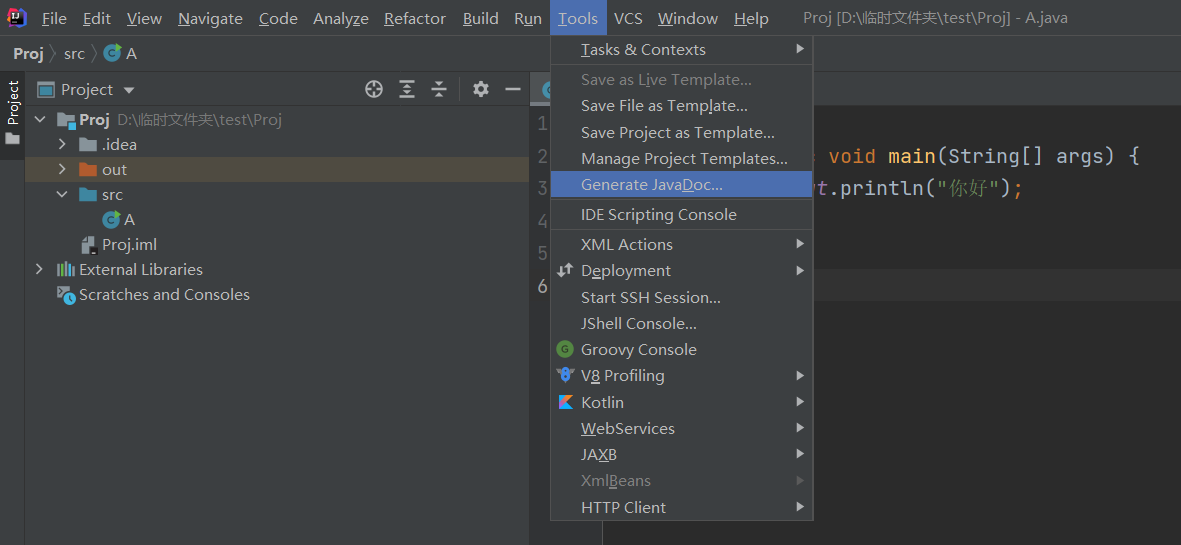This screenshot has width=1181, height=545.
Task: Click the Scratches and Consoles icon
Action: [66, 295]
